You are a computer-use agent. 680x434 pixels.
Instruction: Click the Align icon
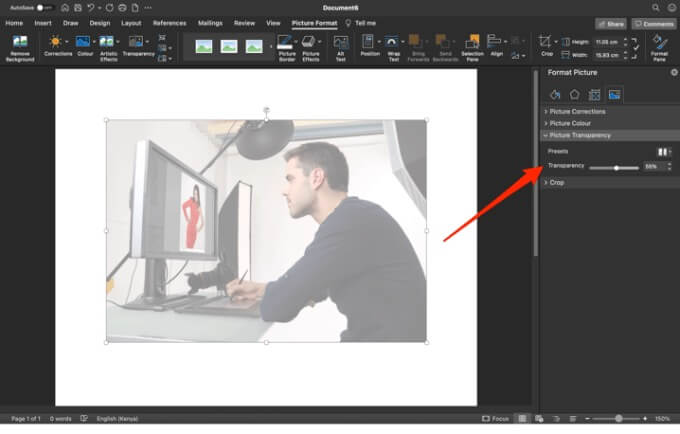(494, 42)
